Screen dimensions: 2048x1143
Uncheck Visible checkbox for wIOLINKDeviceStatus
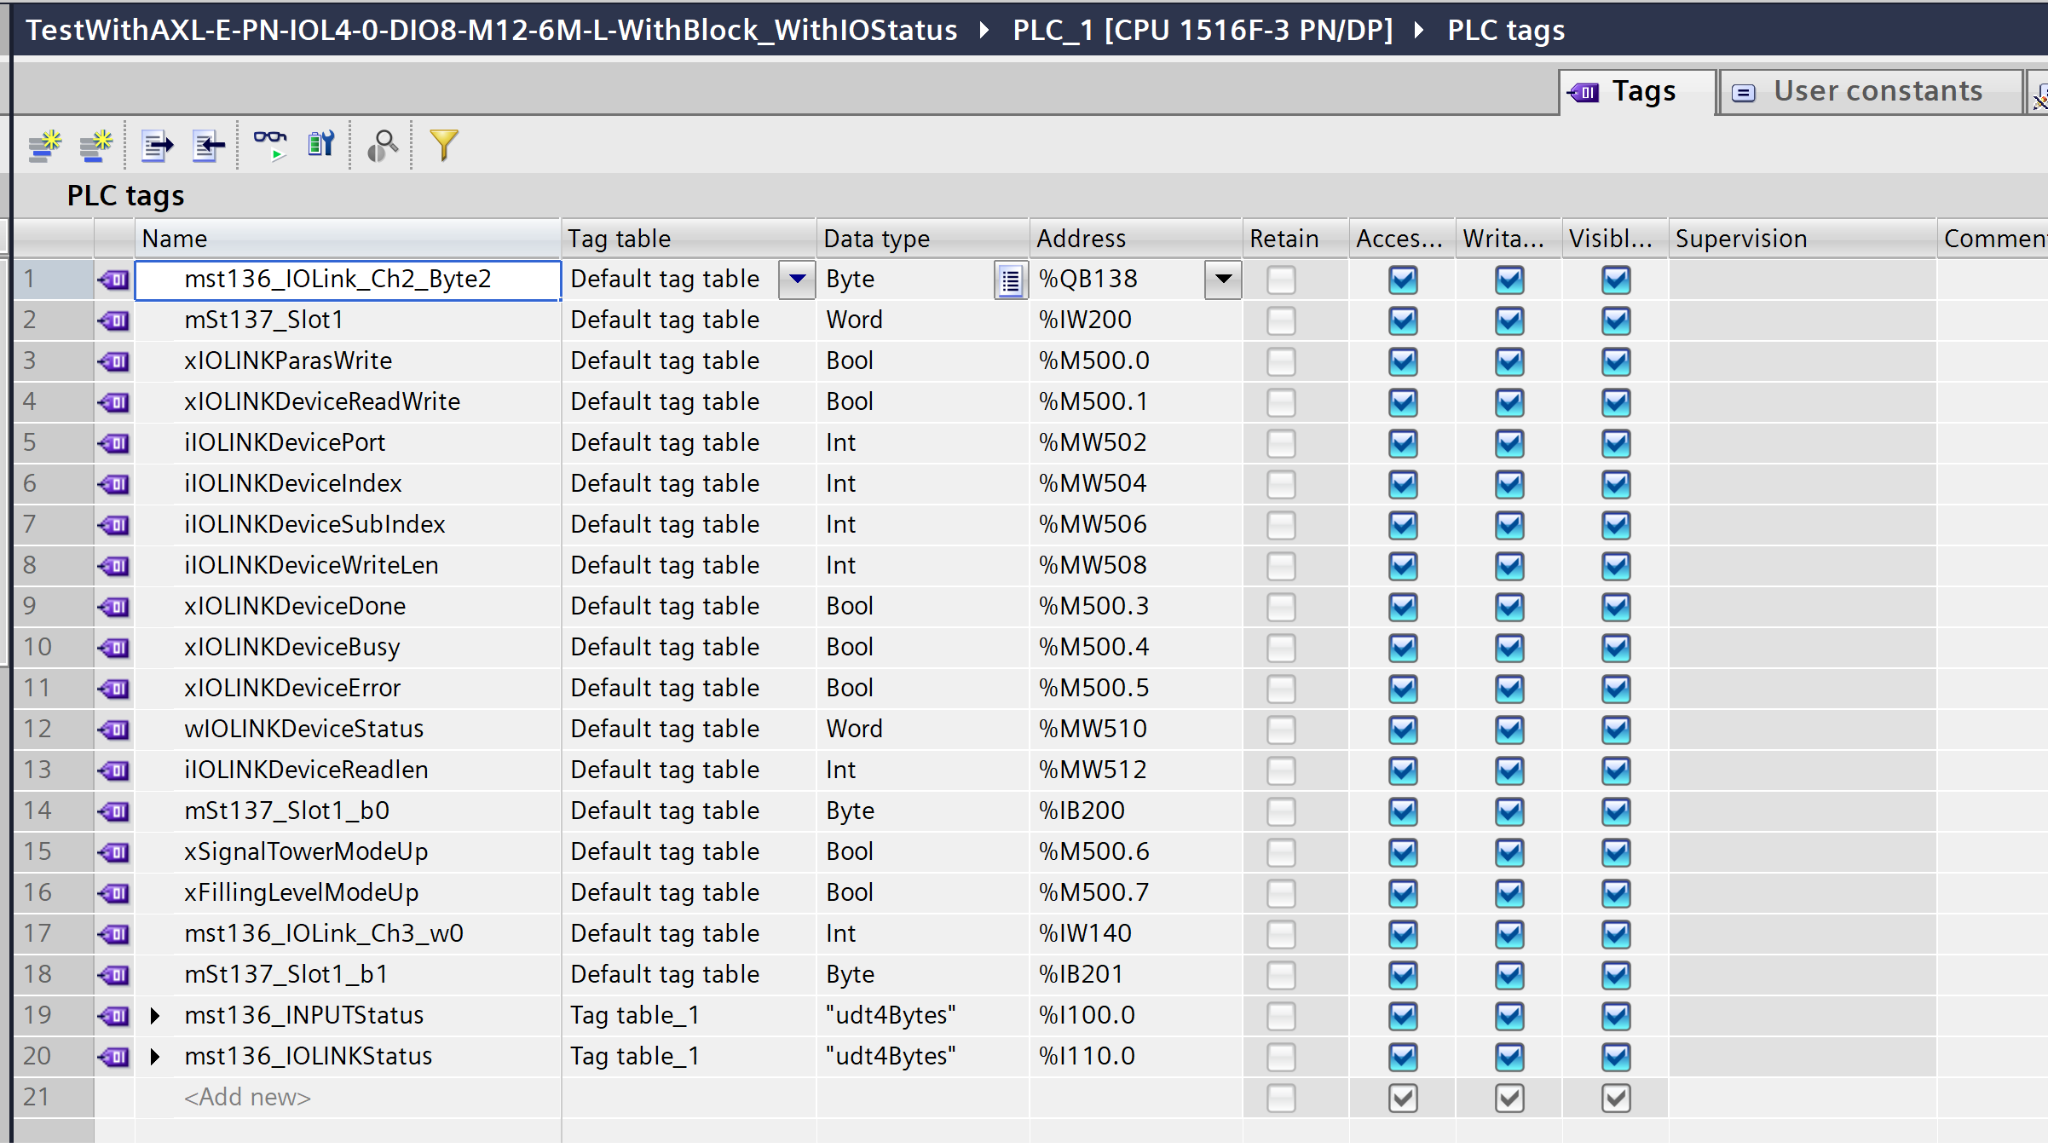[1615, 729]
